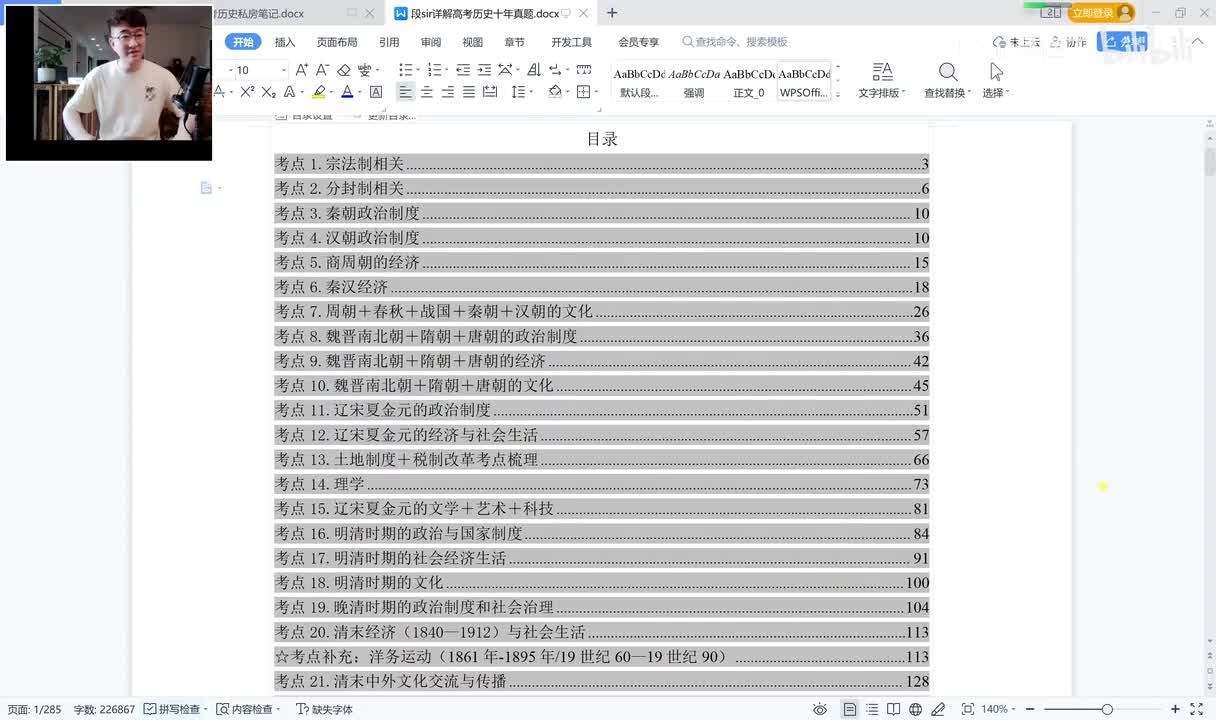Click the zoom in plus button
1216x720 pixels.
pos(1174,709)
